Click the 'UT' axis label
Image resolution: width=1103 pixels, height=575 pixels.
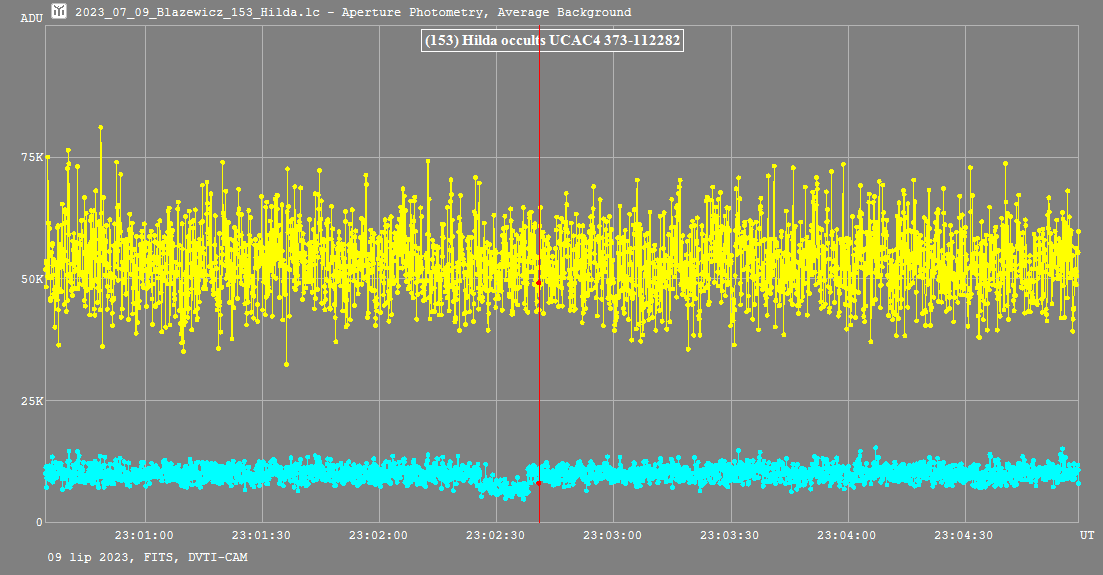pyautogui.click(x=1088, y=535)
